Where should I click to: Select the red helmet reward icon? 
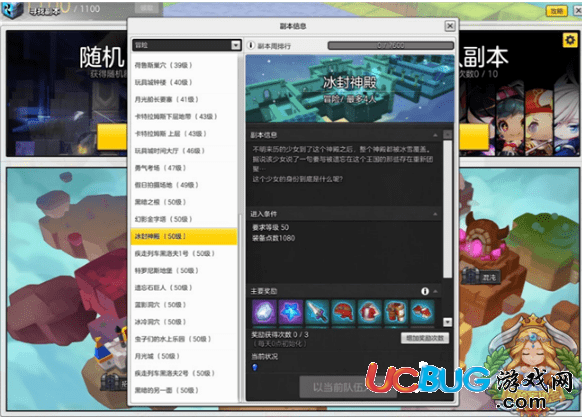[x=343, y=312]
